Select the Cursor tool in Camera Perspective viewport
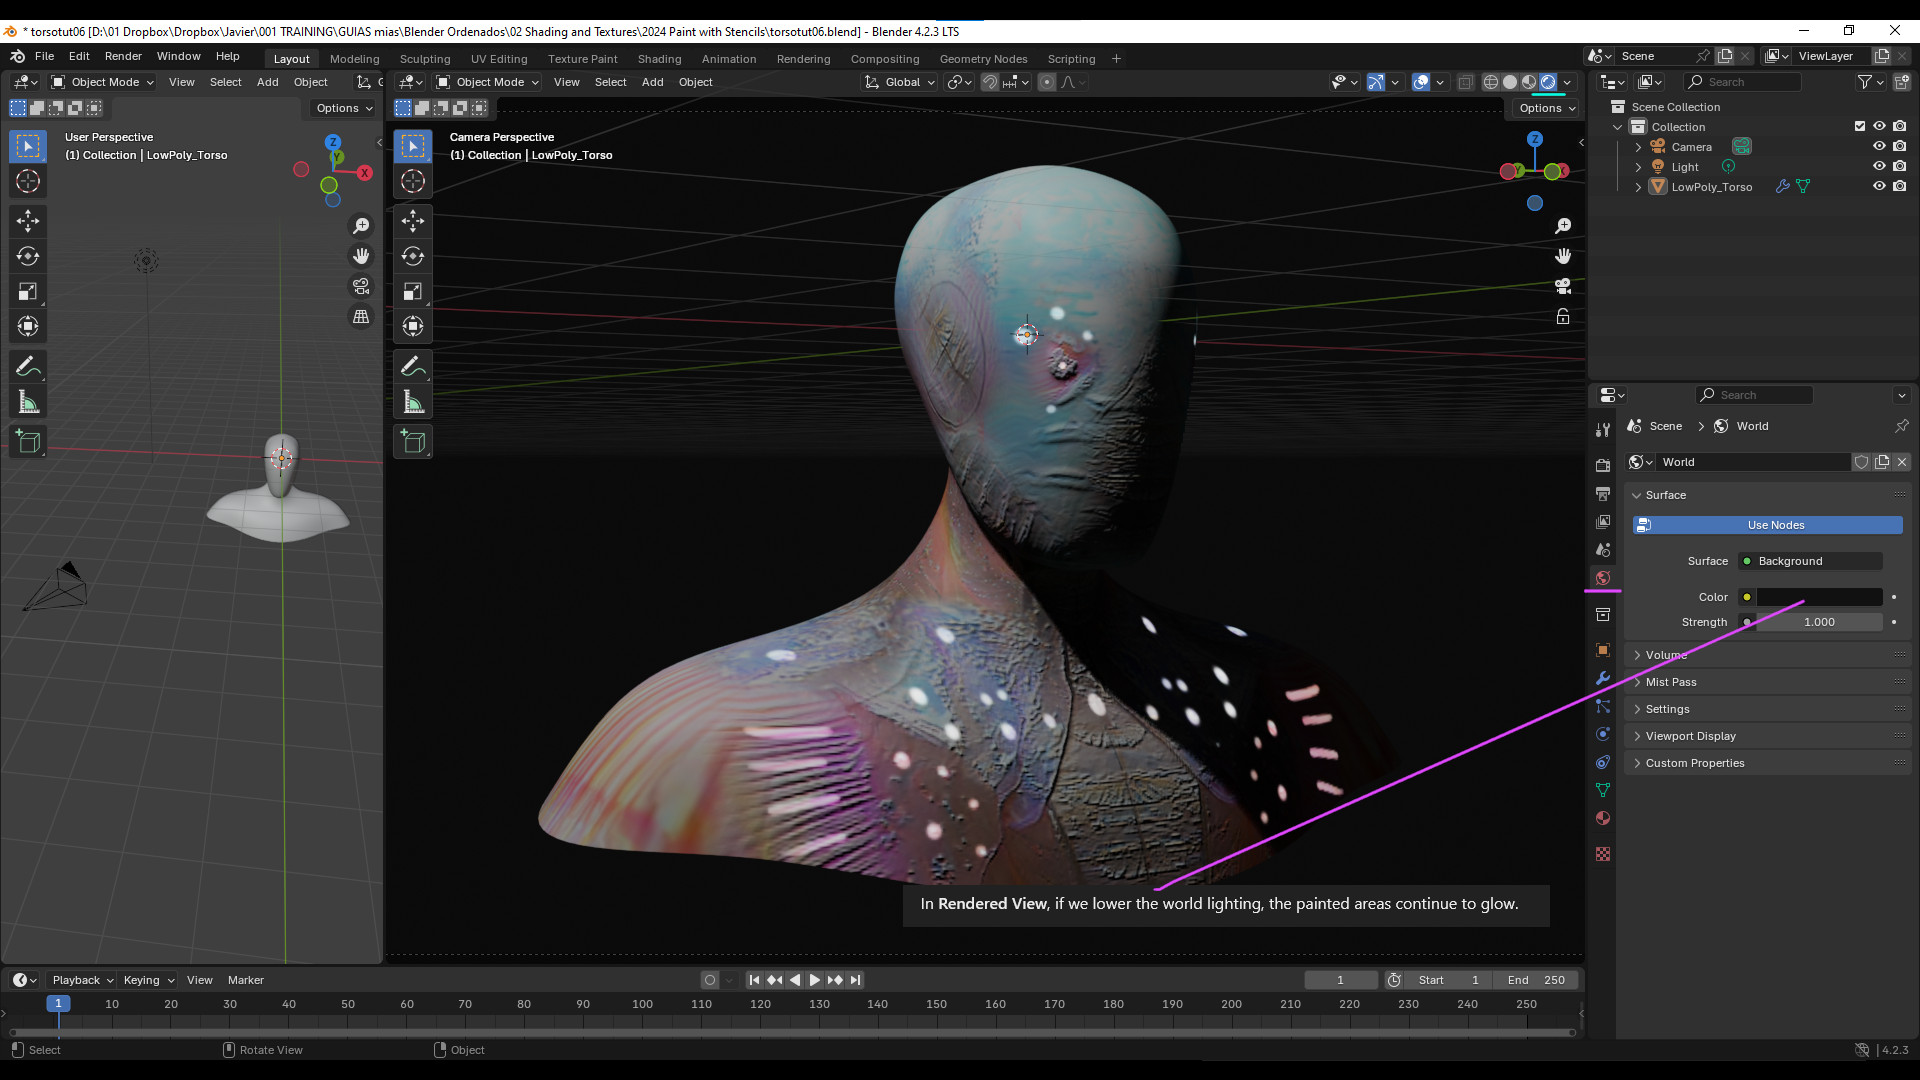This screenshot has height=1080, width=1920. [x=413, y=181]
